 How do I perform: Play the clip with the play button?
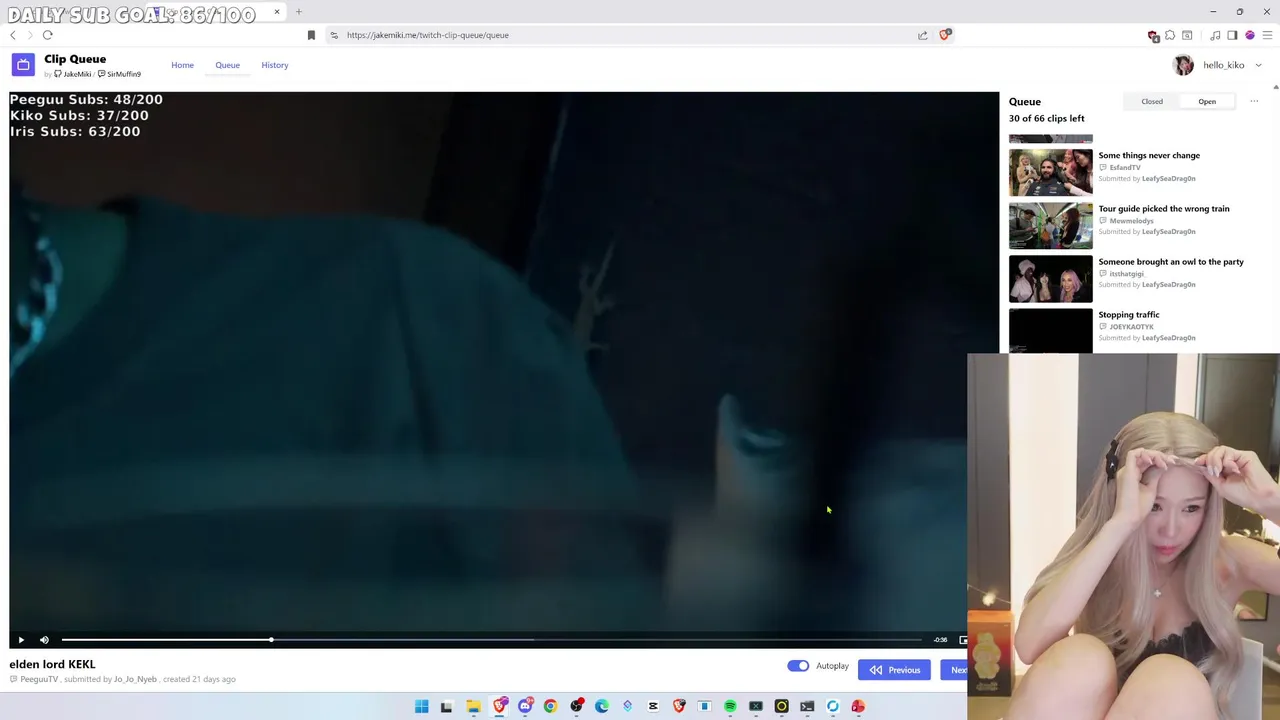[x=21, y=640]
